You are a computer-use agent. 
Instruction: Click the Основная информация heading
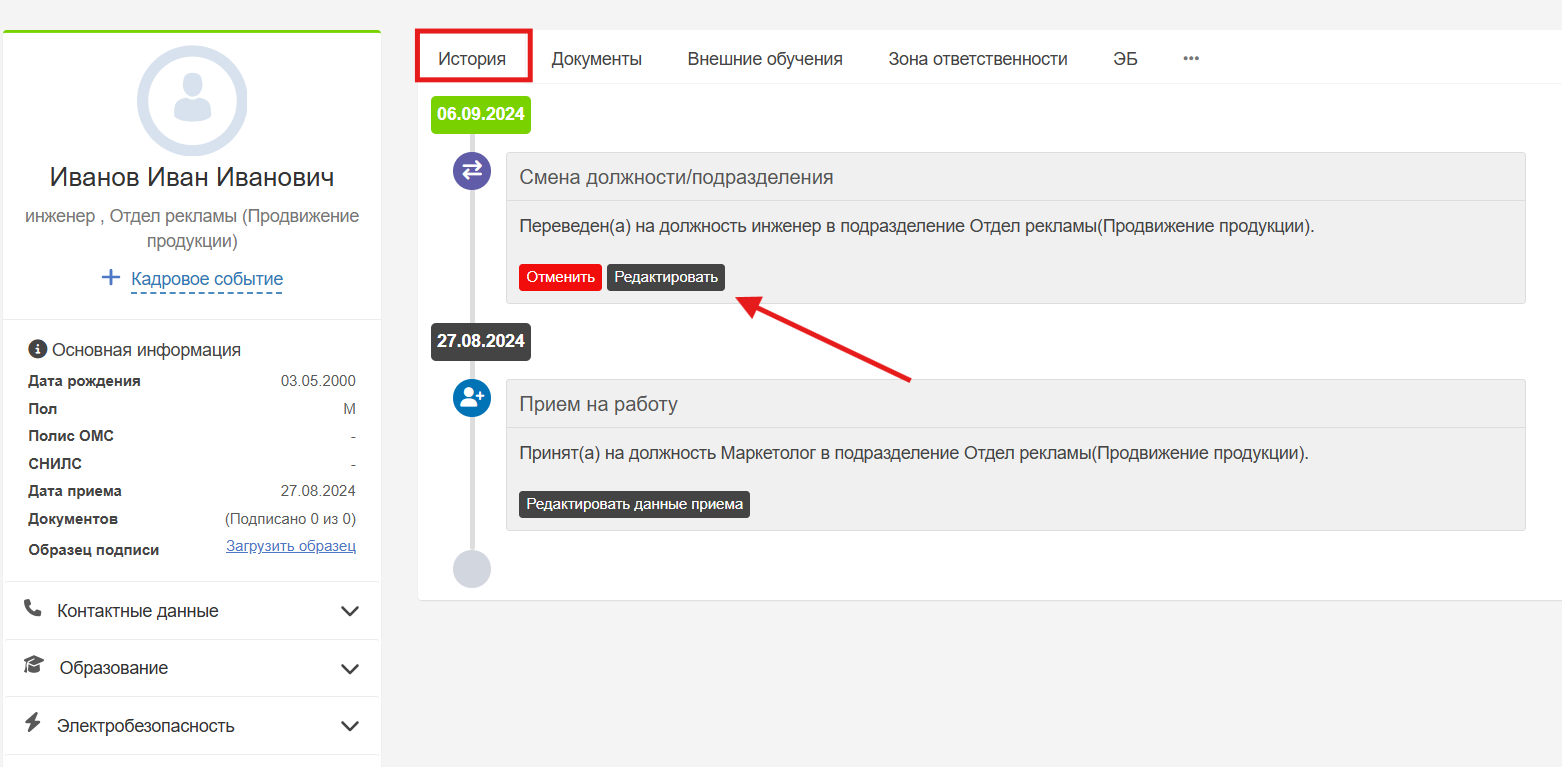(147, 350)
